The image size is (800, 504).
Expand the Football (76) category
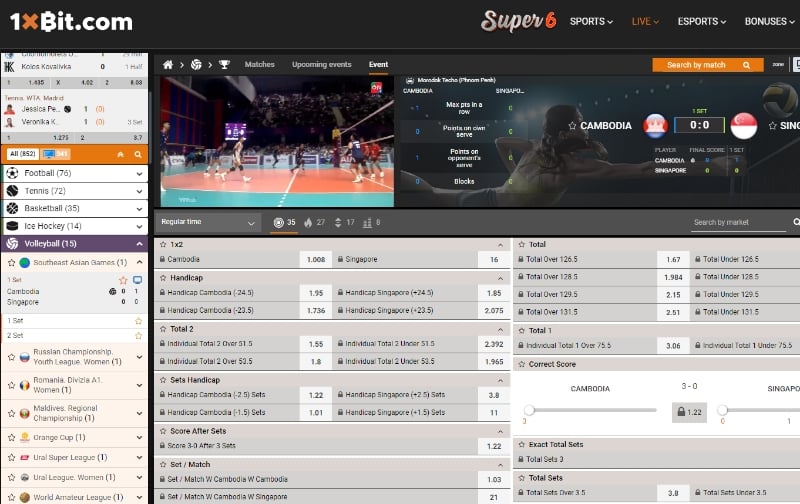click(x=139, y=173)
